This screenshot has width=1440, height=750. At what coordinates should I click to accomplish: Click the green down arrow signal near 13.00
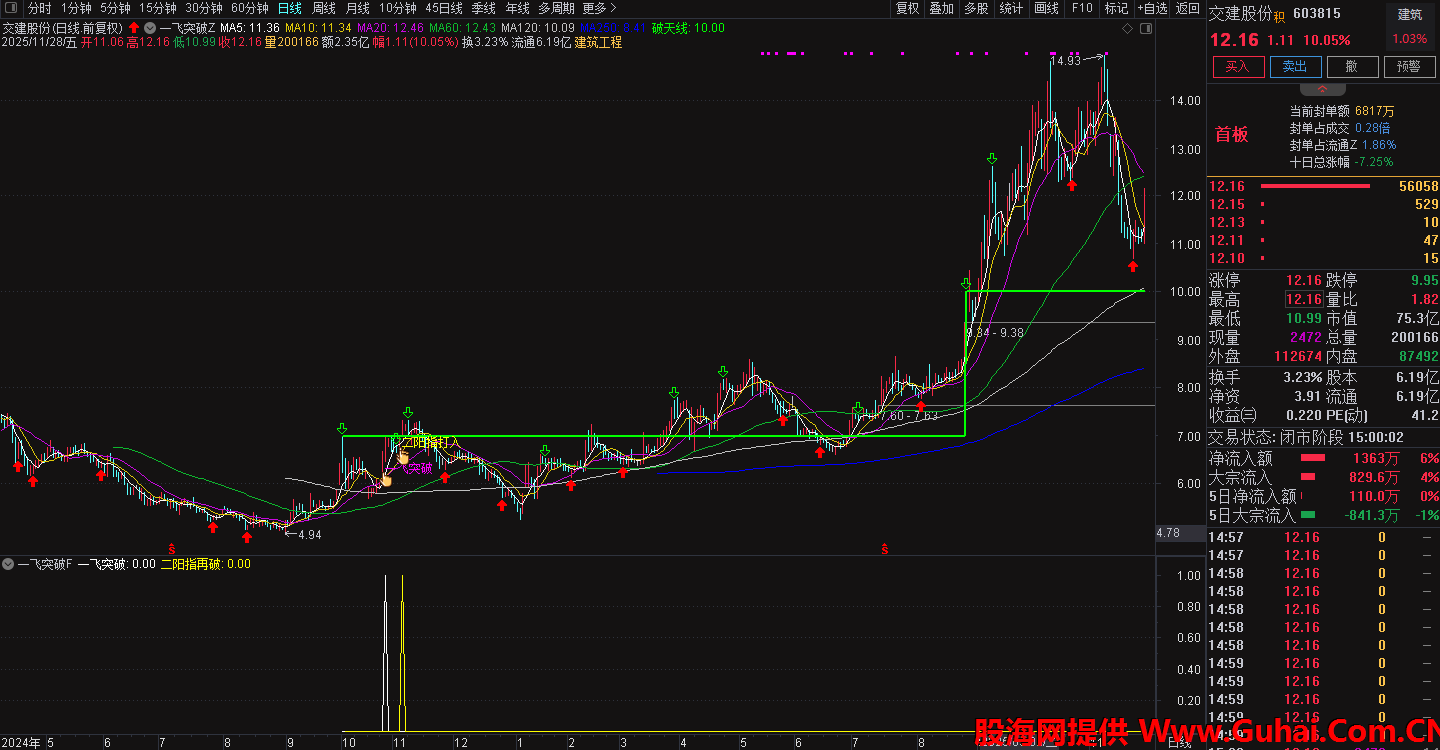(992, 159)
